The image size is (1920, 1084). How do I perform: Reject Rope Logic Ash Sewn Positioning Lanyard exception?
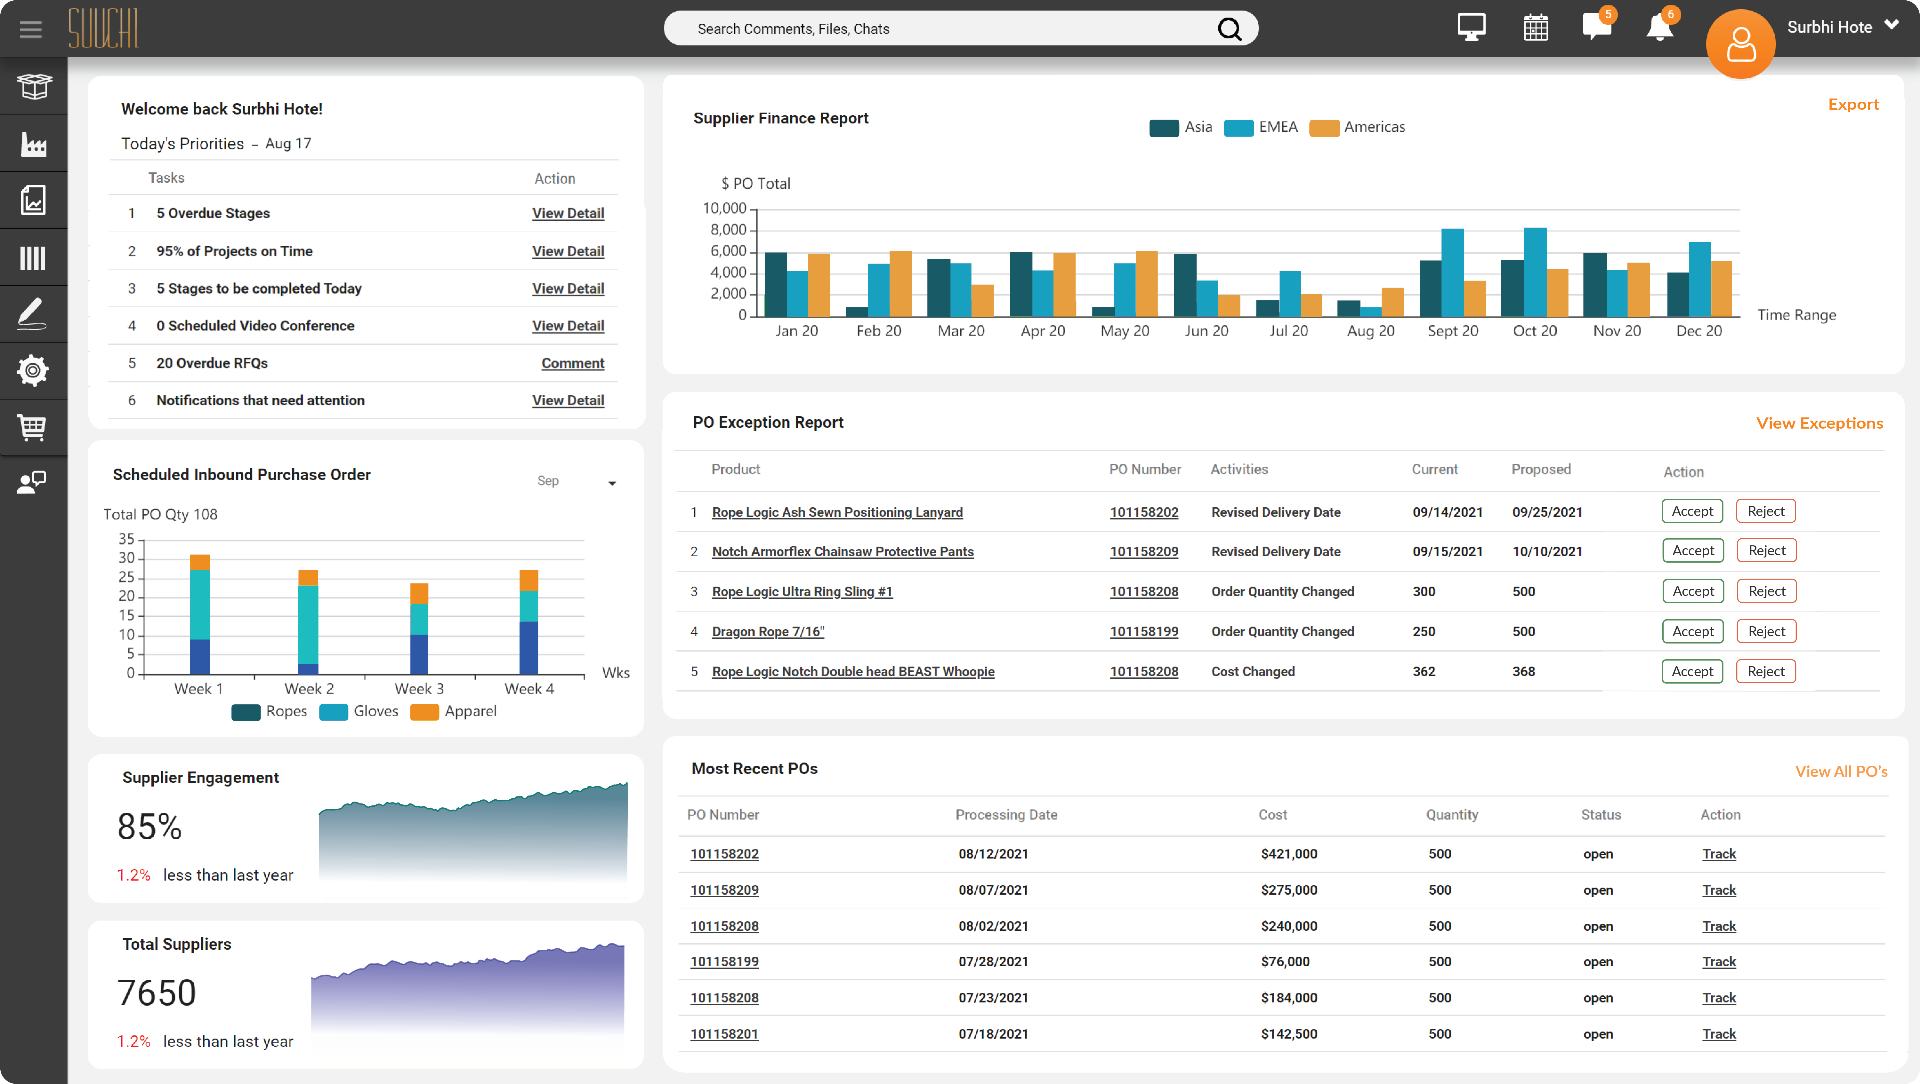1766,511
